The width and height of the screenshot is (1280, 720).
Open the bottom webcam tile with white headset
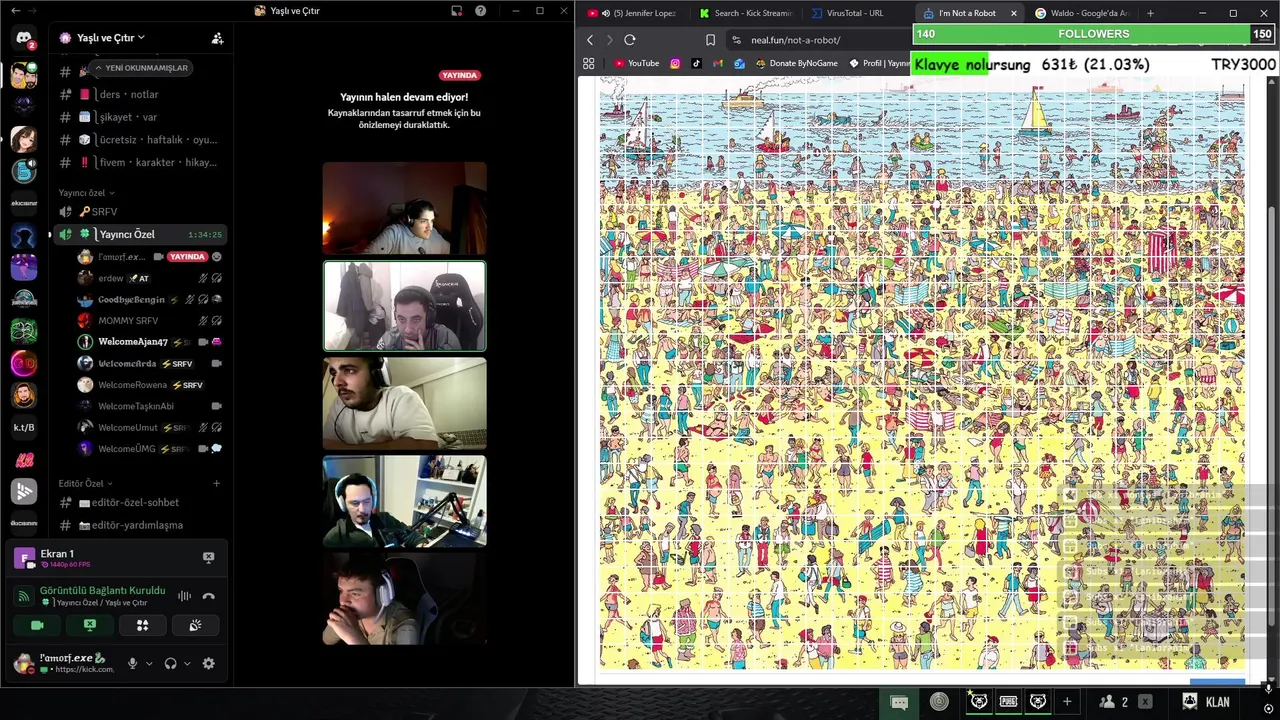(404, 598)
